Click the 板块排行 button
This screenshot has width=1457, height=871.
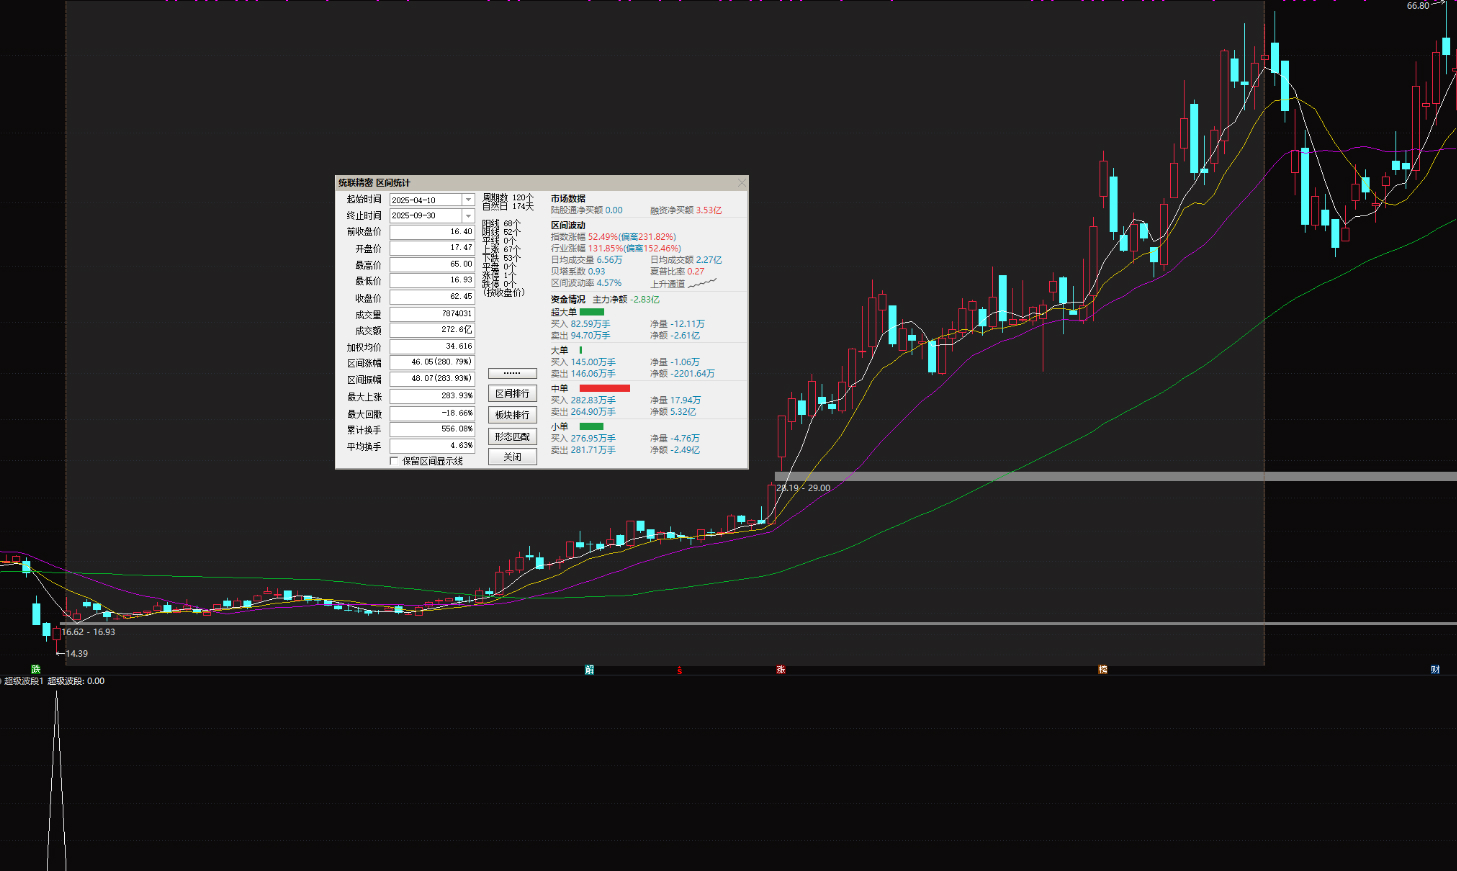512,415
